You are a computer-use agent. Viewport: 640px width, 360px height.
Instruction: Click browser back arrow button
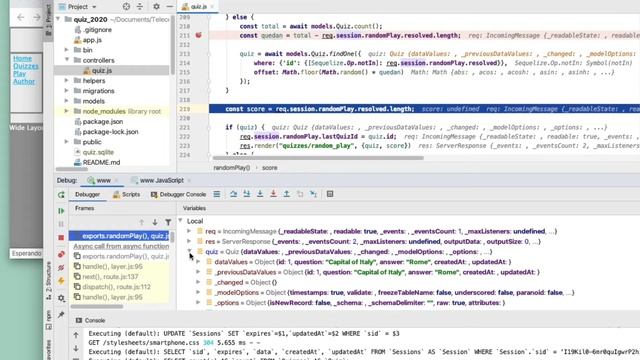20,17
